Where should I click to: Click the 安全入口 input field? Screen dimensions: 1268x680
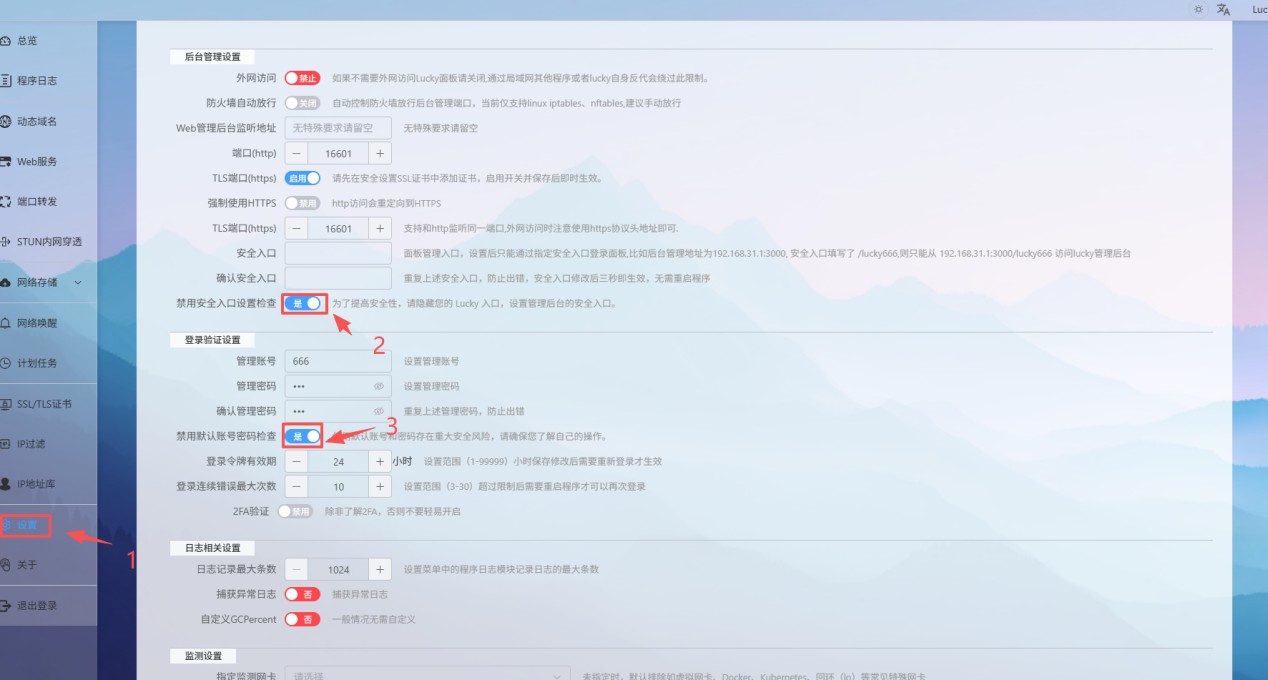338,253
